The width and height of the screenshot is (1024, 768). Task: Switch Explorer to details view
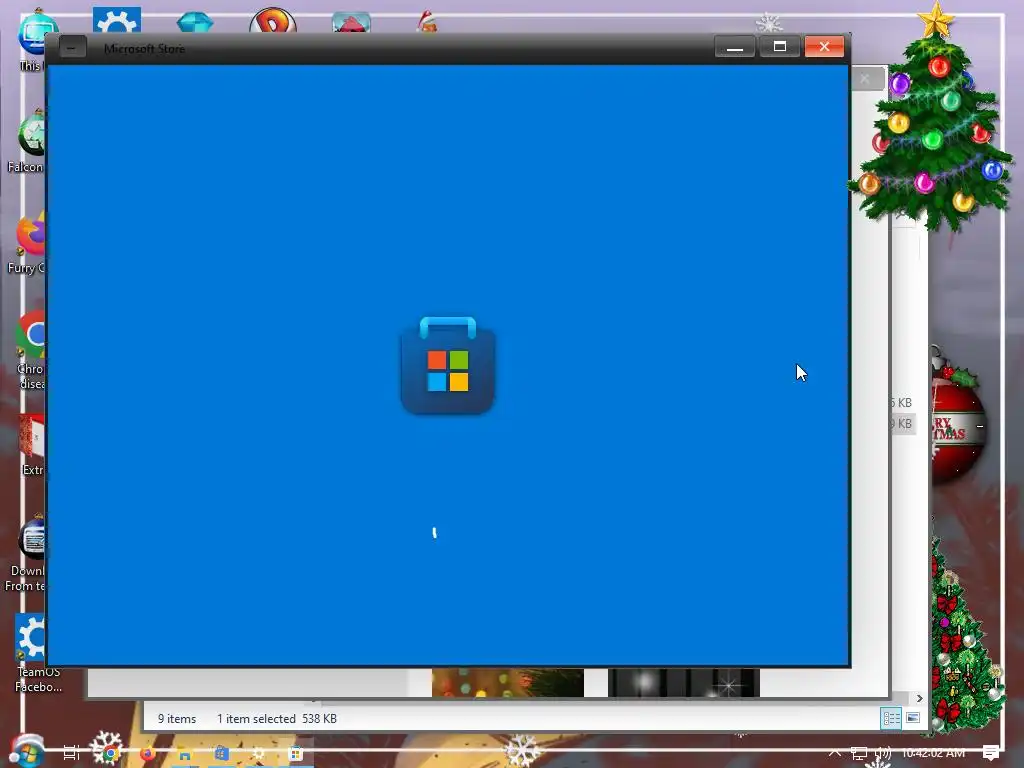pyautogui.click(x=891, y=718)
